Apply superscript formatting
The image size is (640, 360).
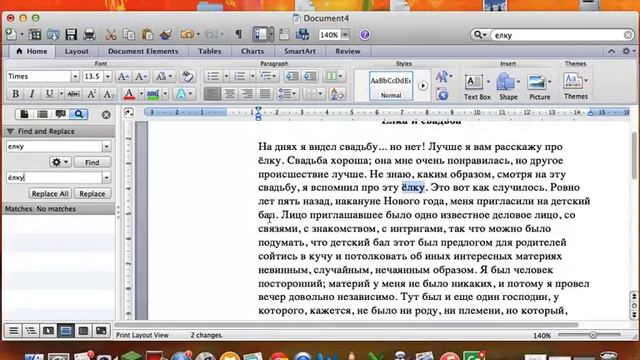(91, 94)
